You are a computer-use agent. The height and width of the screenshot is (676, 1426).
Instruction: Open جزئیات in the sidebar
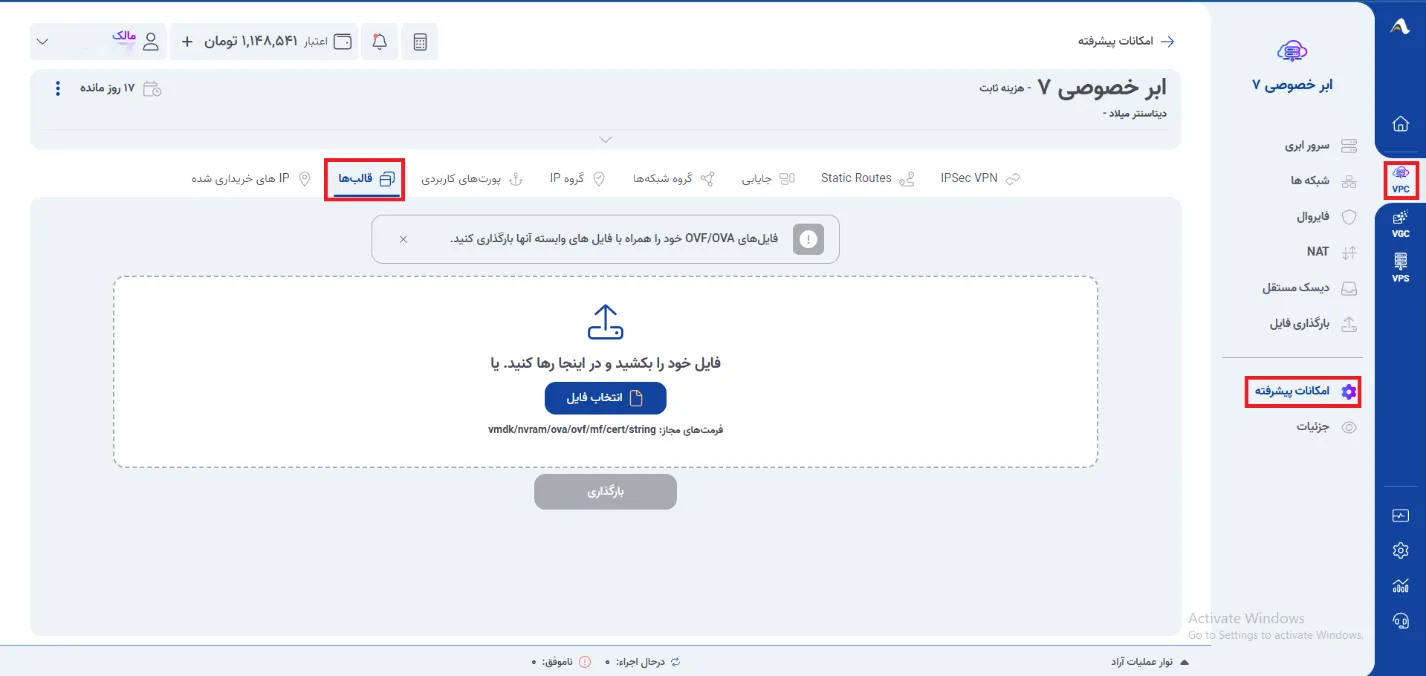tap(1326, 427)
